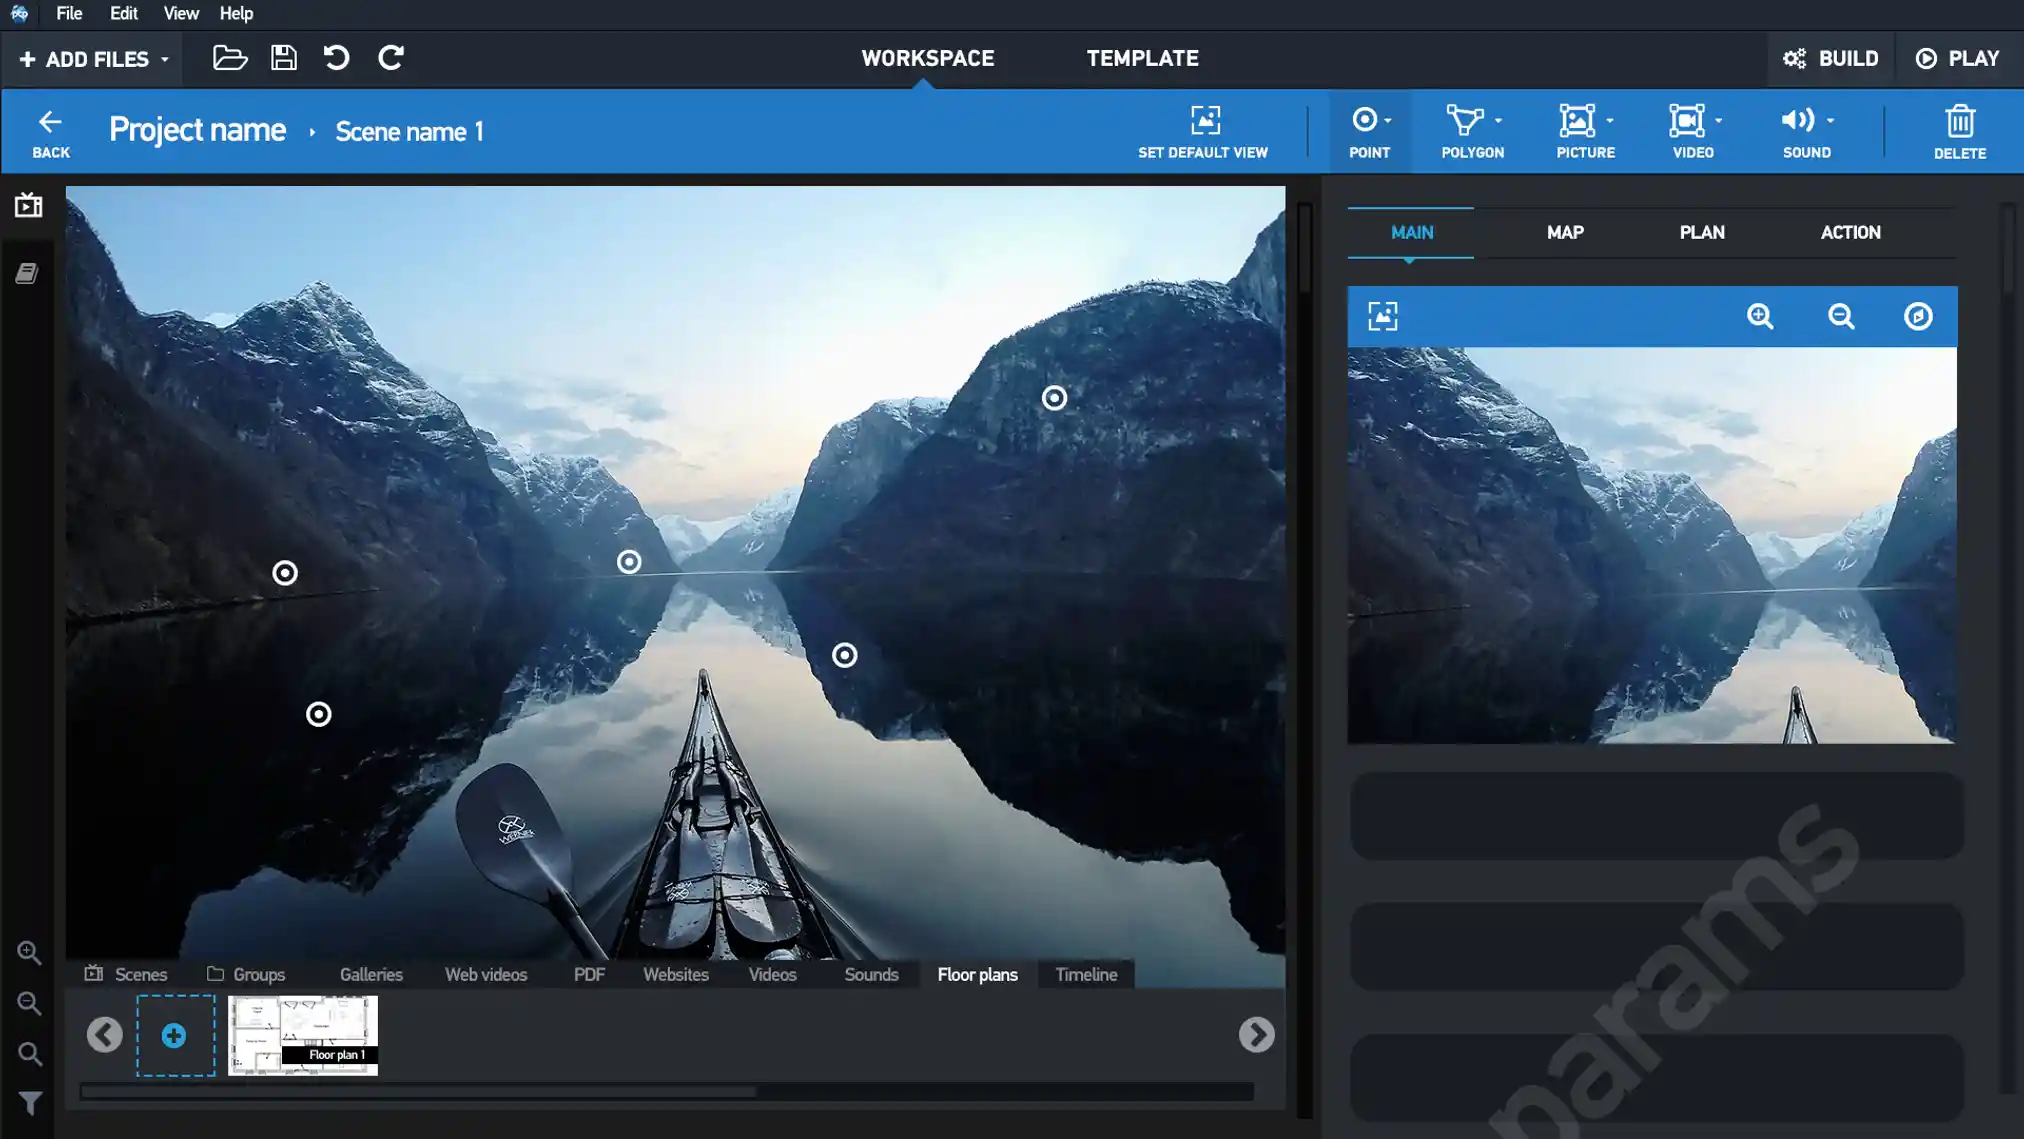Select the Sound tool

coord(1807,131)
